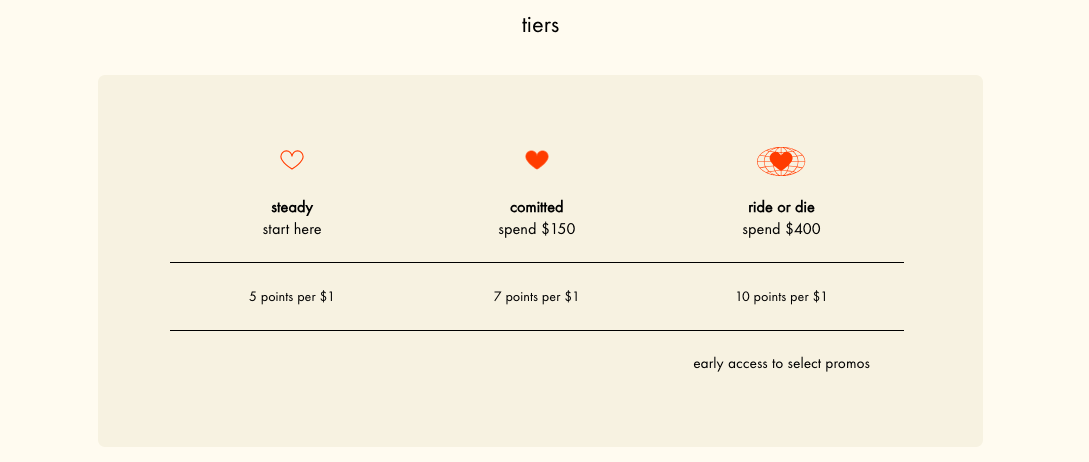Click "7 points per $1" text
The image size is (1089, 462).
point(537,297)
